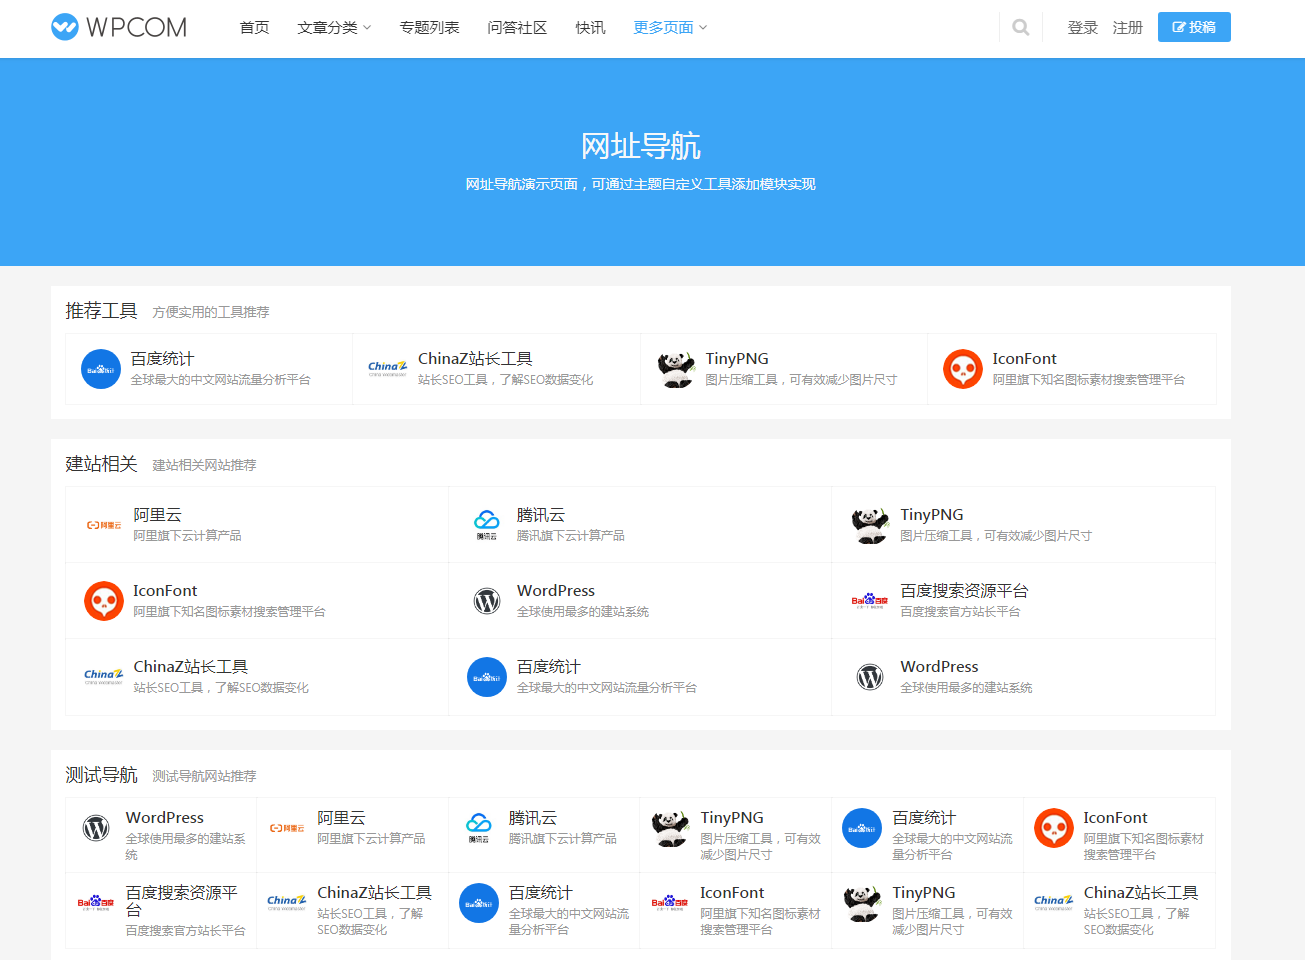Open WordPress title in 测试导航

pyautogui.click(x=165, y=818)
